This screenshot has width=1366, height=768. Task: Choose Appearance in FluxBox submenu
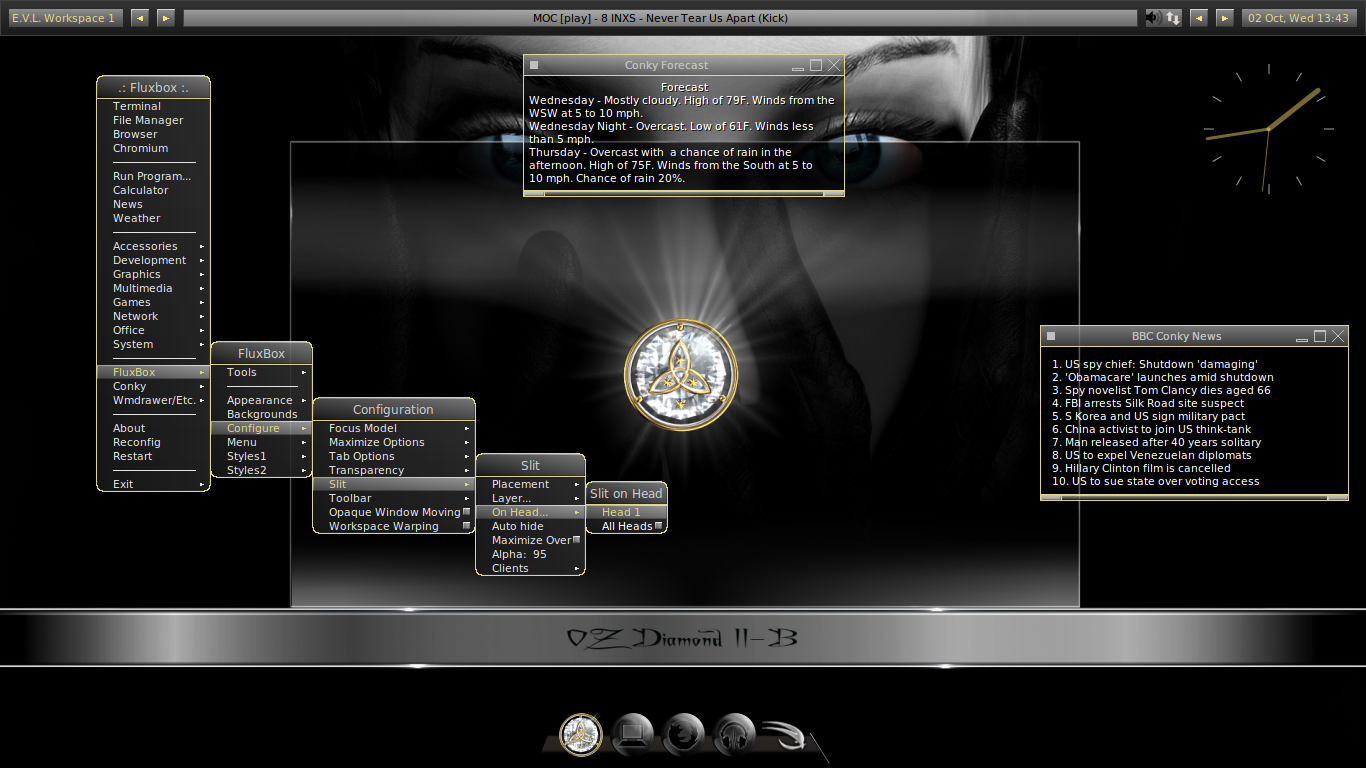tap(261, 400)
